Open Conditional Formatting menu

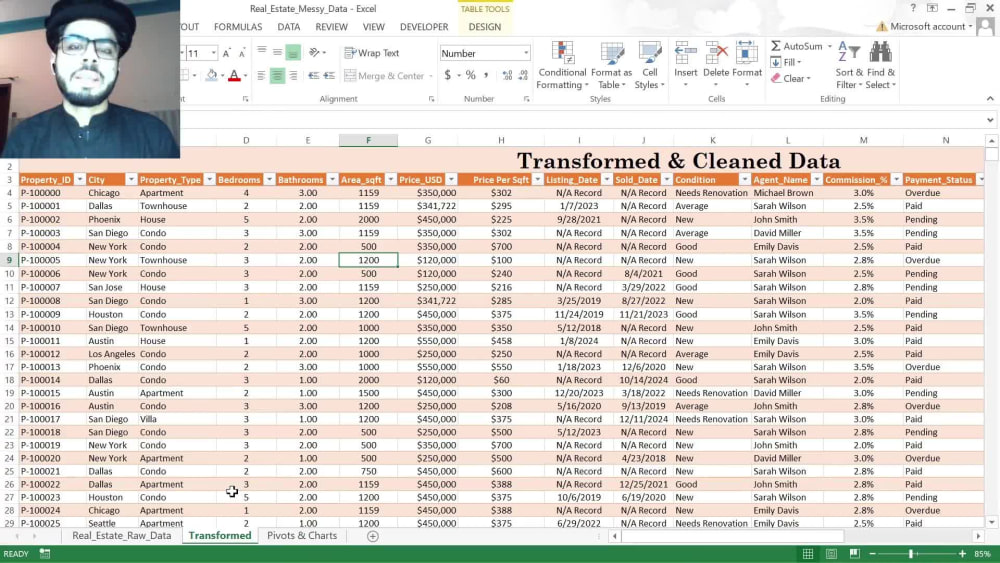coord(562,66)
